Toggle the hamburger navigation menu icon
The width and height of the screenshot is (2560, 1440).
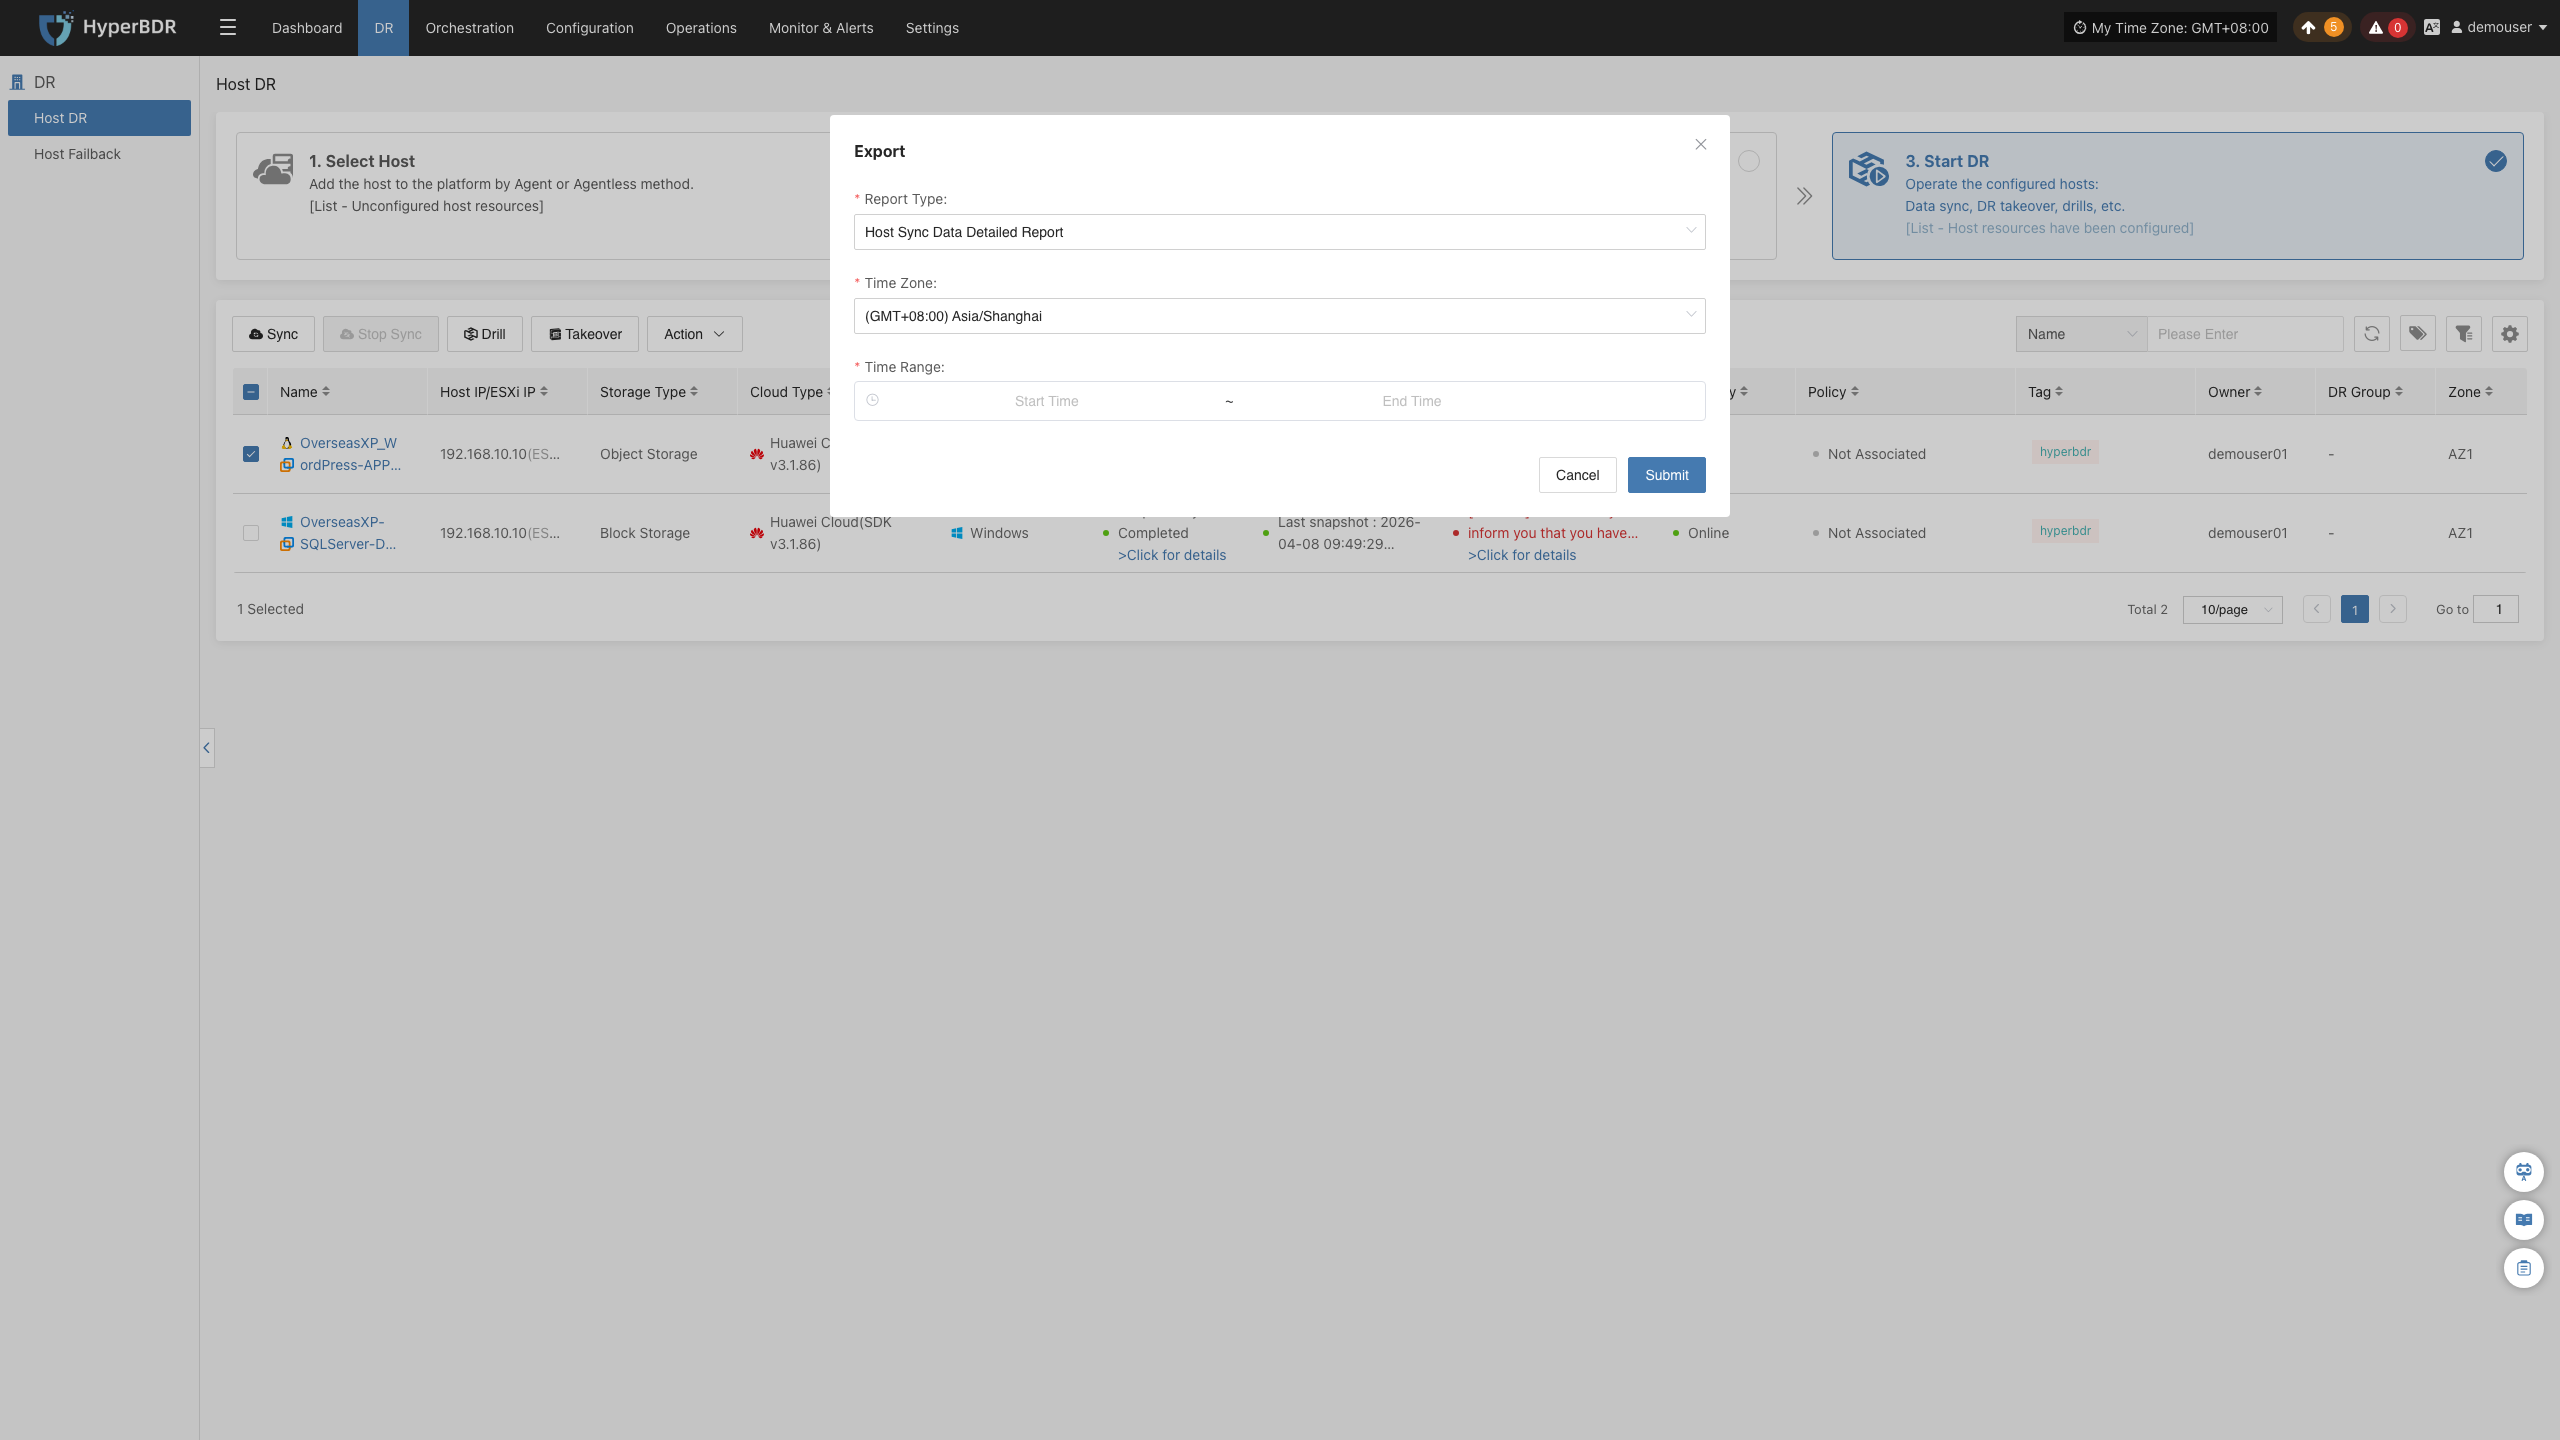tap(228, 28)
